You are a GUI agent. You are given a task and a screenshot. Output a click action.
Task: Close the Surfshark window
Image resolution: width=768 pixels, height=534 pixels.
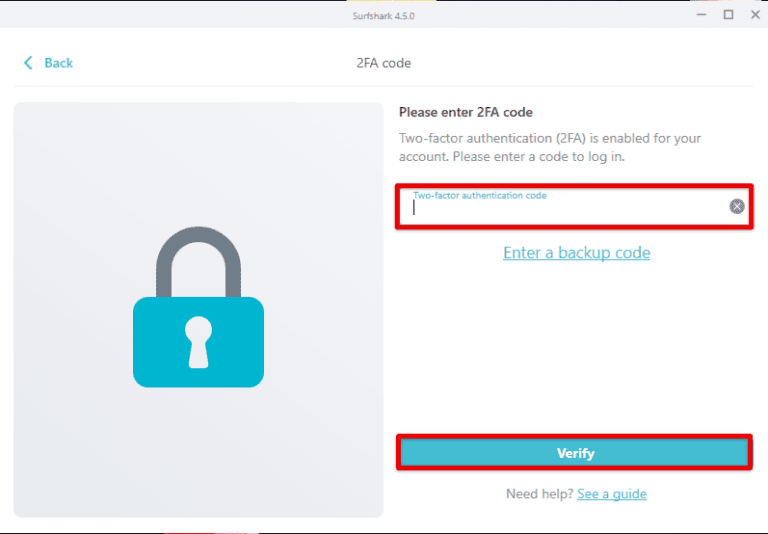(755, 14)
